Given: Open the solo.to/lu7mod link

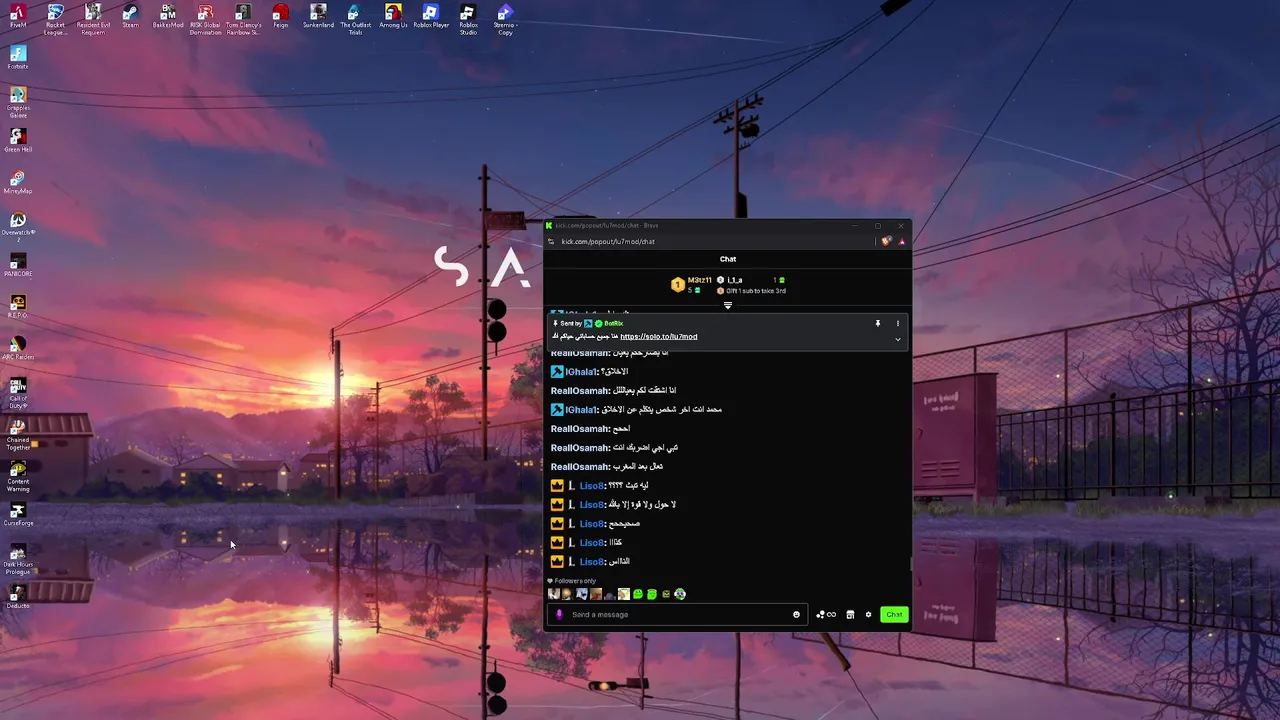Looking at the screenshot, I should 659,337.
